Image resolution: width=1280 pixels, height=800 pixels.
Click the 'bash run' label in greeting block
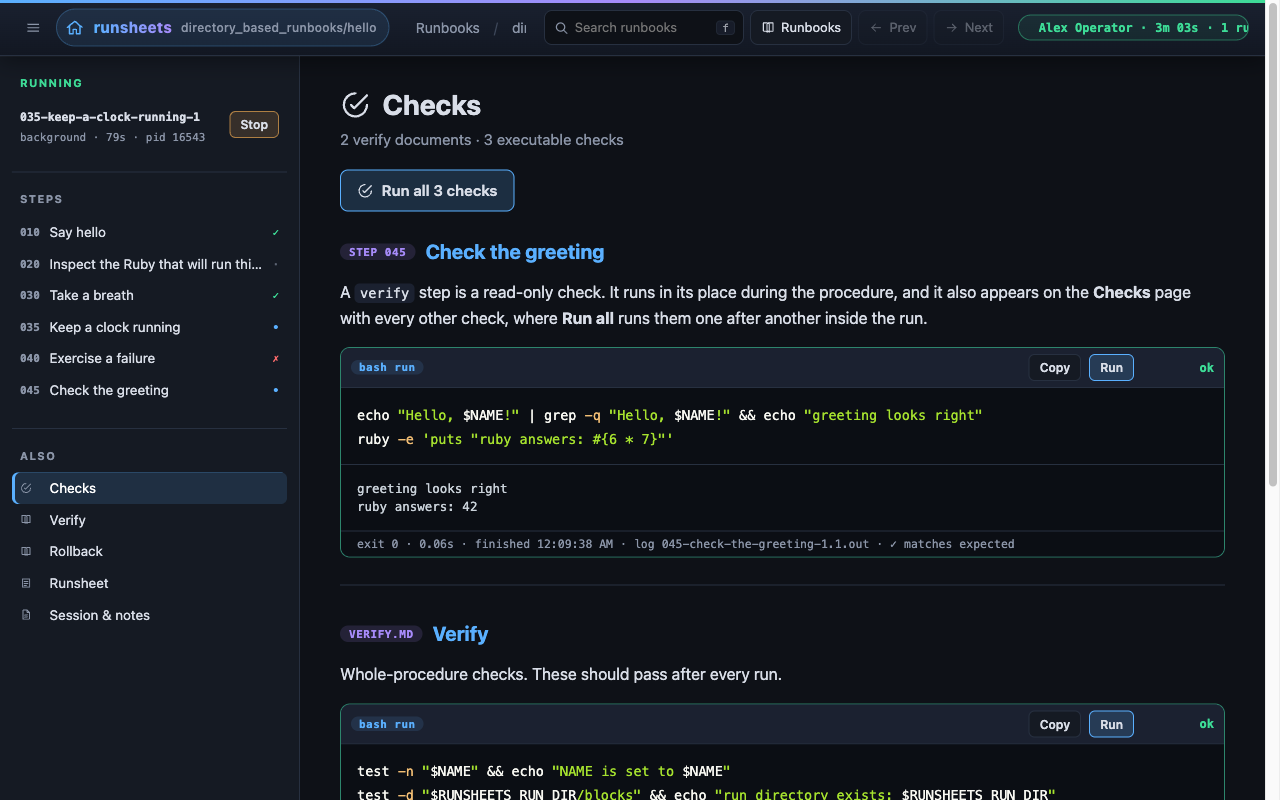[387, 367]
